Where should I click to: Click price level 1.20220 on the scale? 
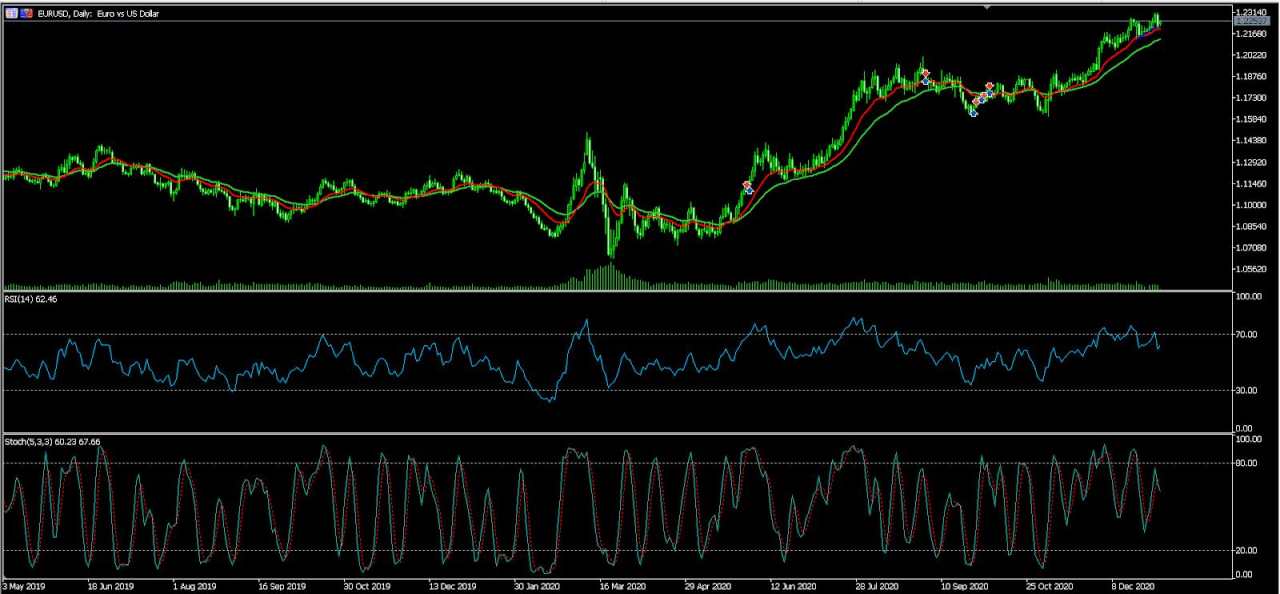pyautogui.click(x=1250, y=55)
